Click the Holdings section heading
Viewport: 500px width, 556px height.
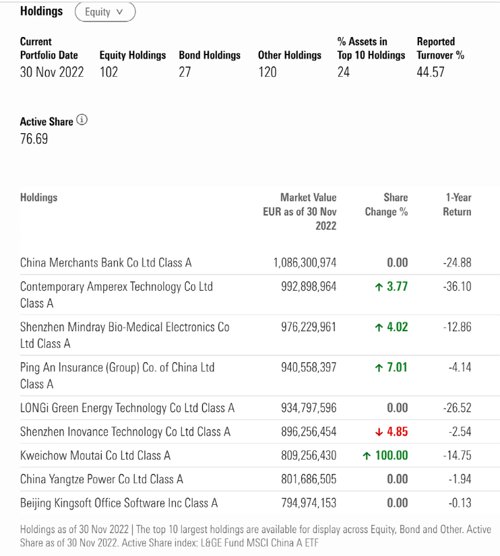tap(41, 11)
